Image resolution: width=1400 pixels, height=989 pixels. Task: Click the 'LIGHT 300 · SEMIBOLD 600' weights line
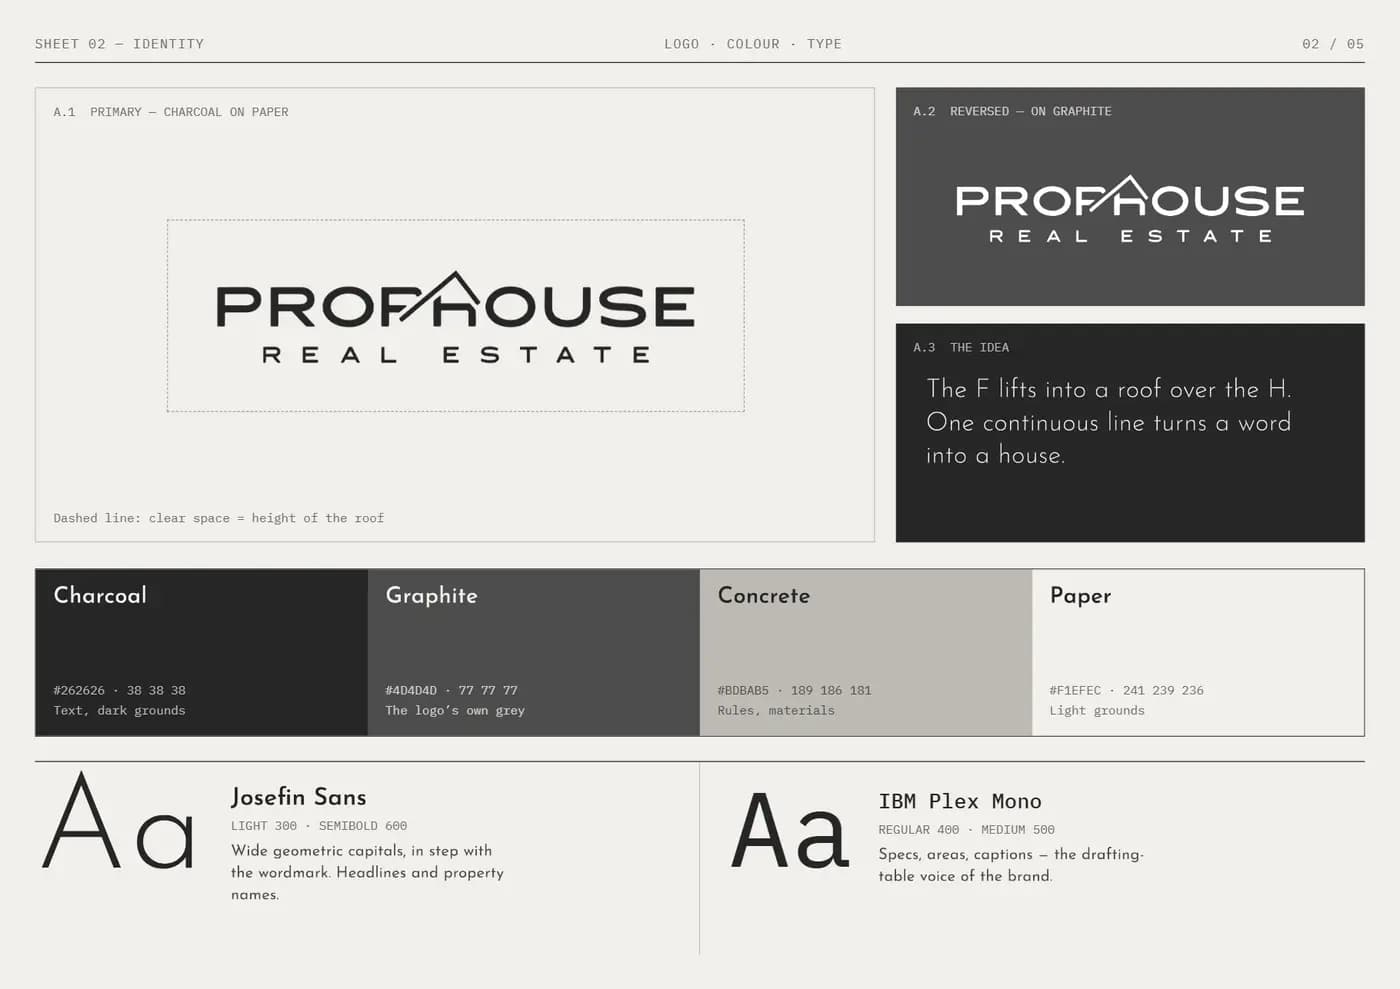[x=319, y=826]
